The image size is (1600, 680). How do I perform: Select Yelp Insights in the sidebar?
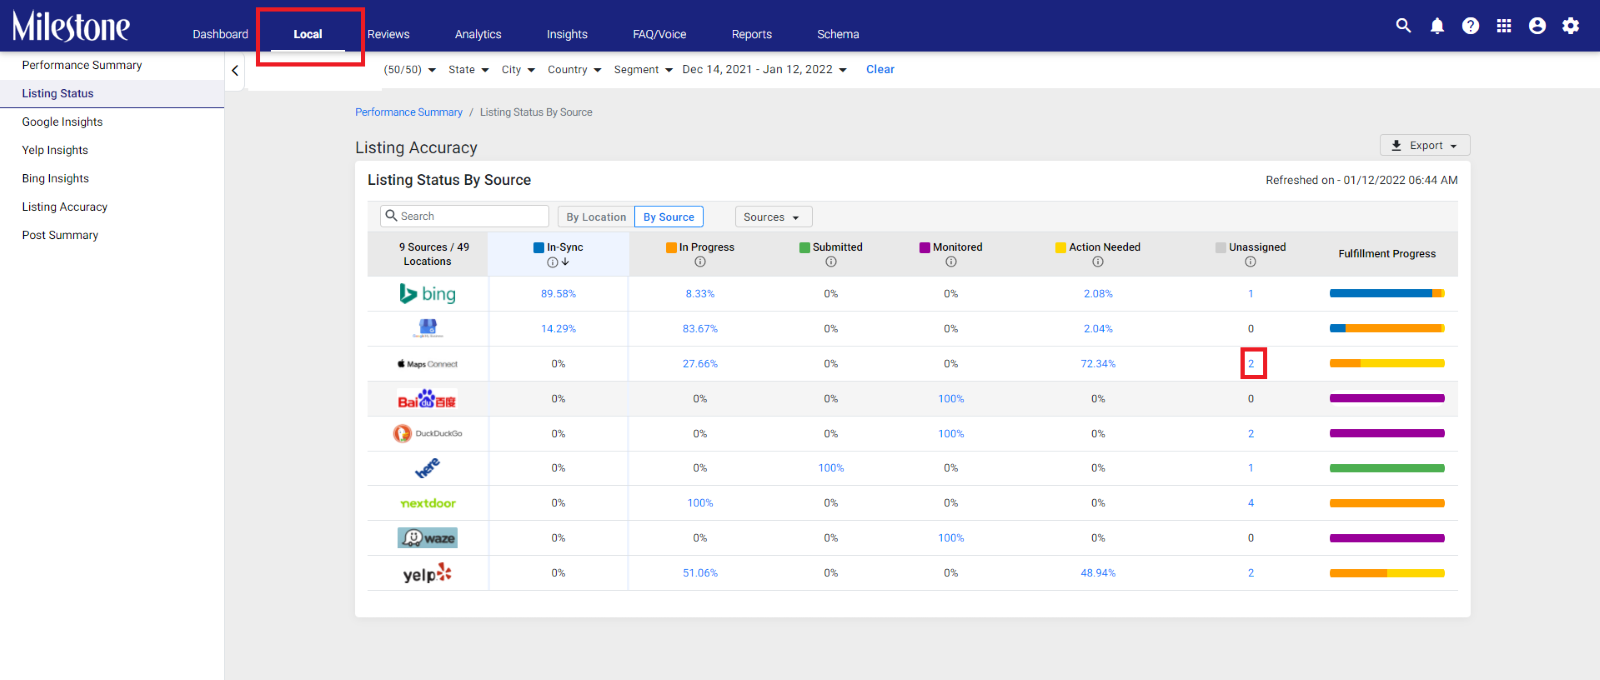pyautogui.click(x=55, y=150)
